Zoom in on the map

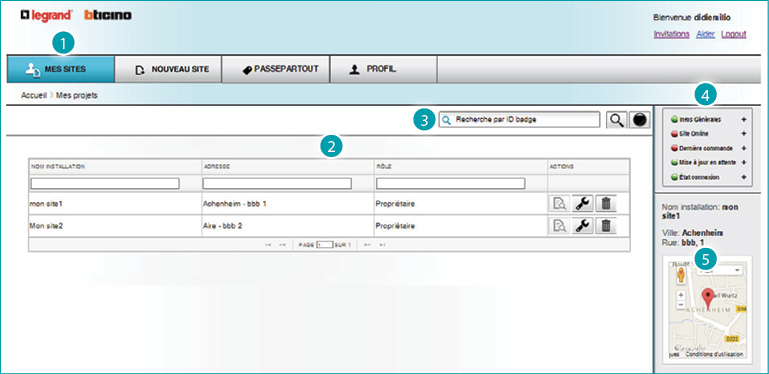point(680,296)
